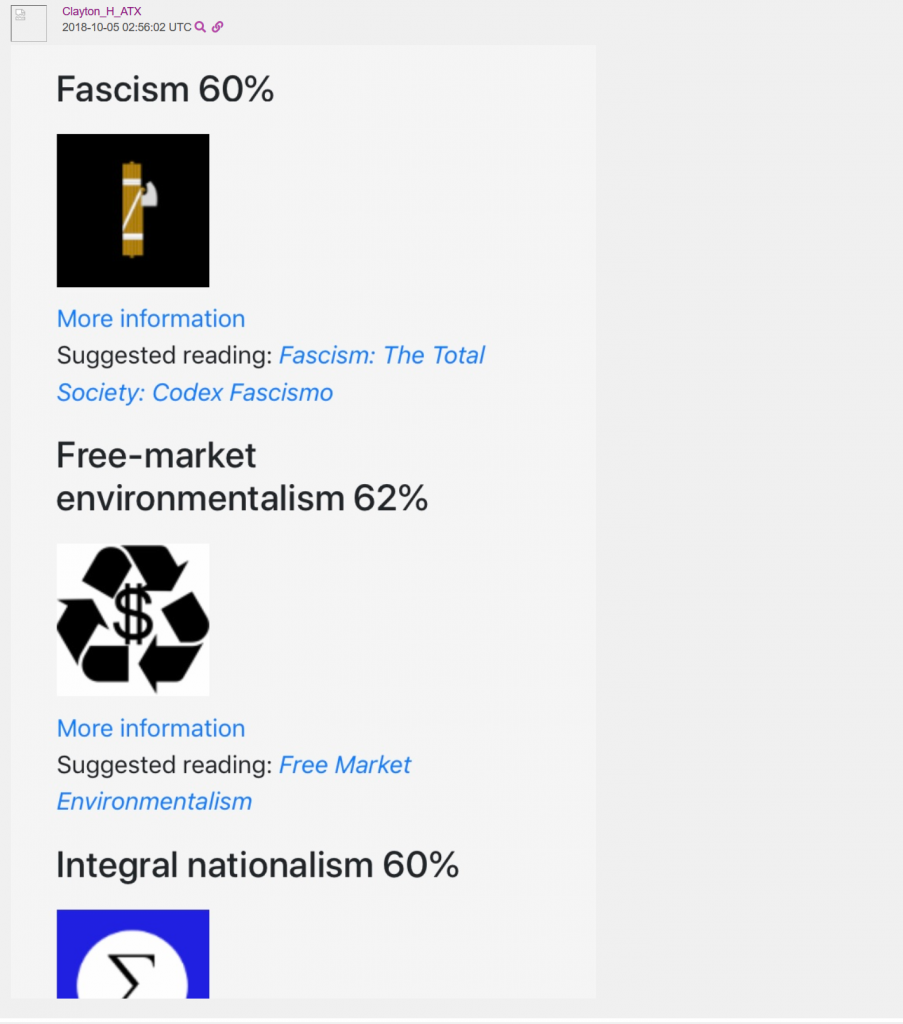Click the user avatar placeholder

click(29, 24)
